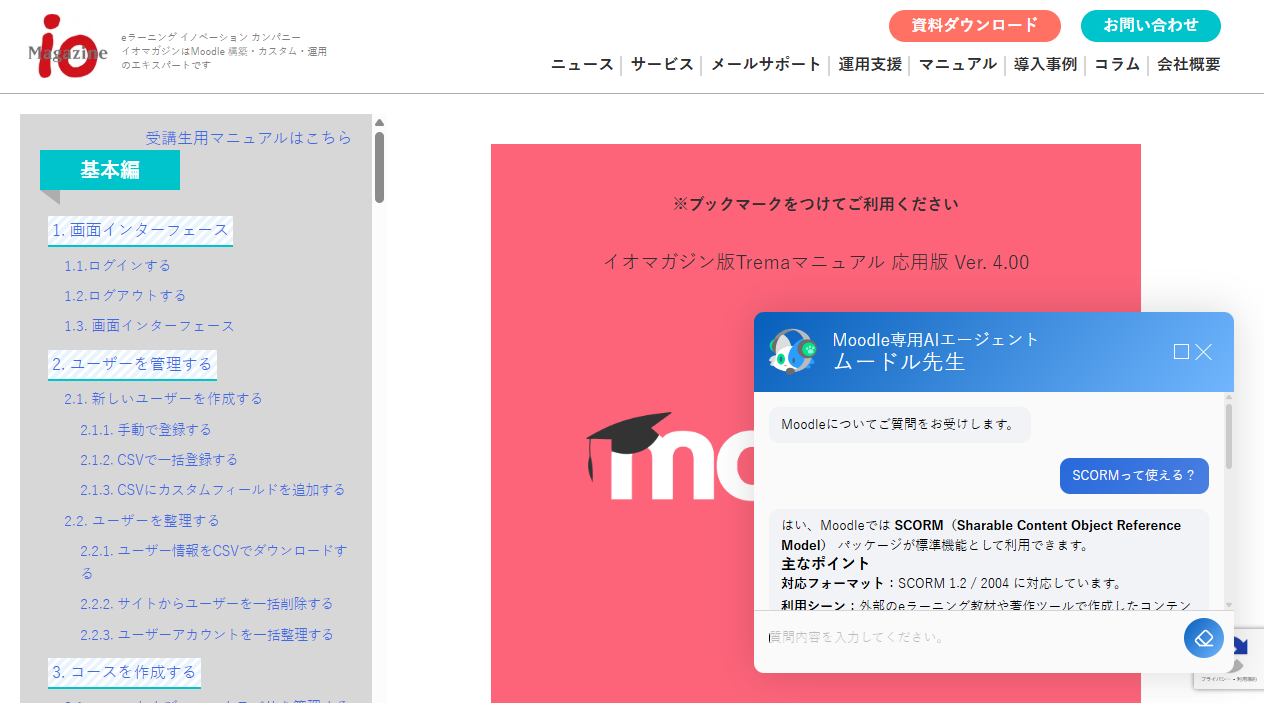Open the 導入事例 navigation item
Screen dimensions: 1264x703
click(x=1045, y=65)
